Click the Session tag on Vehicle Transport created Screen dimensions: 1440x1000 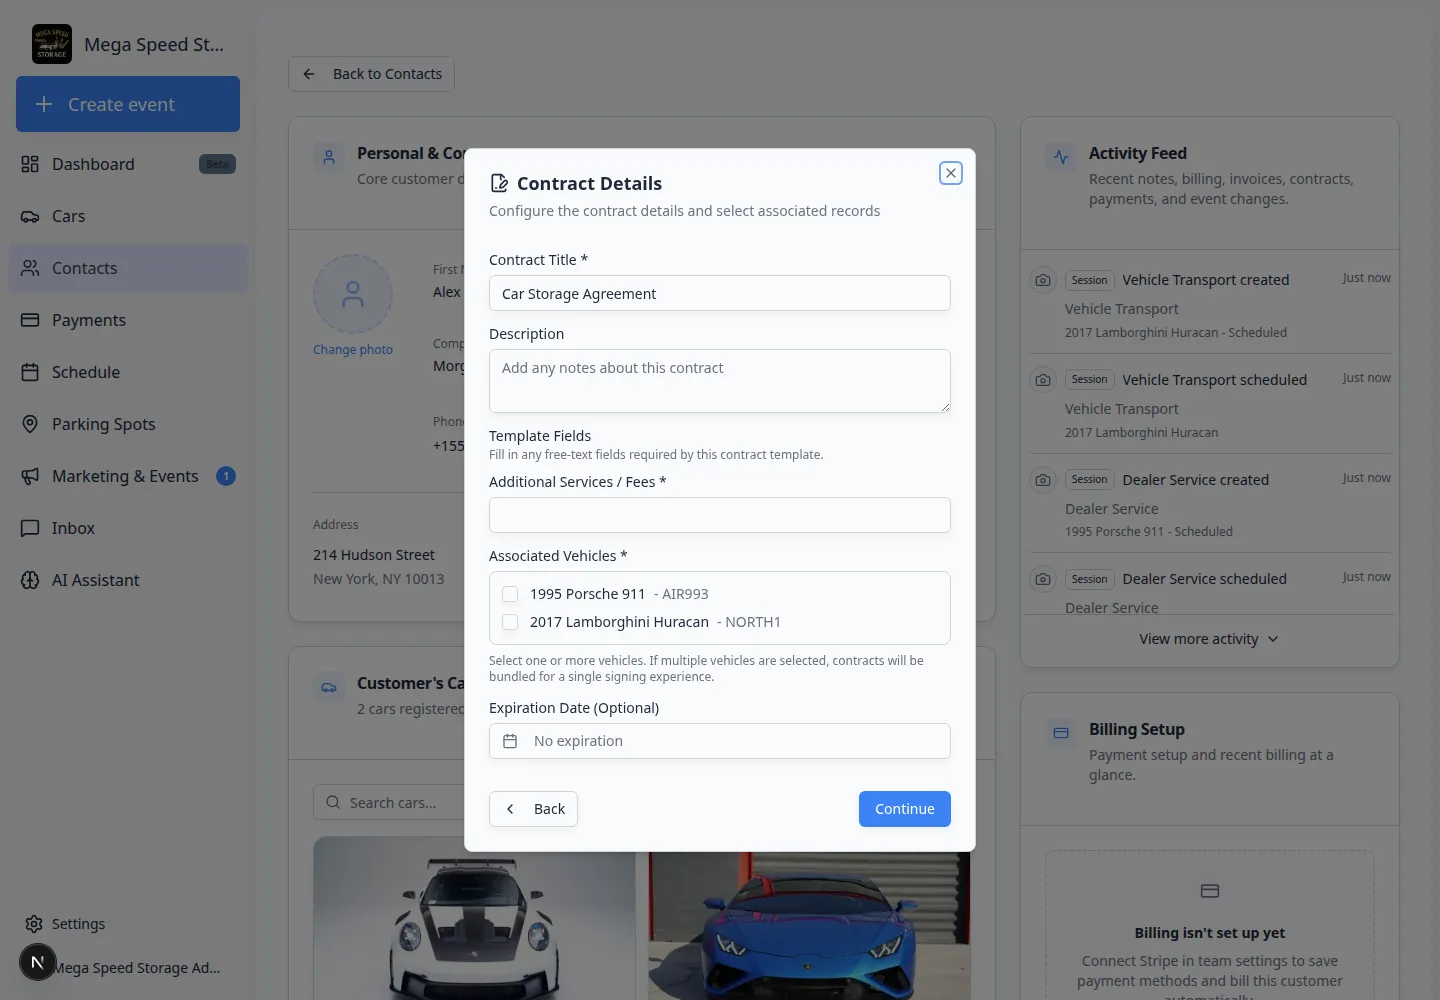(x=1089, y=280)
